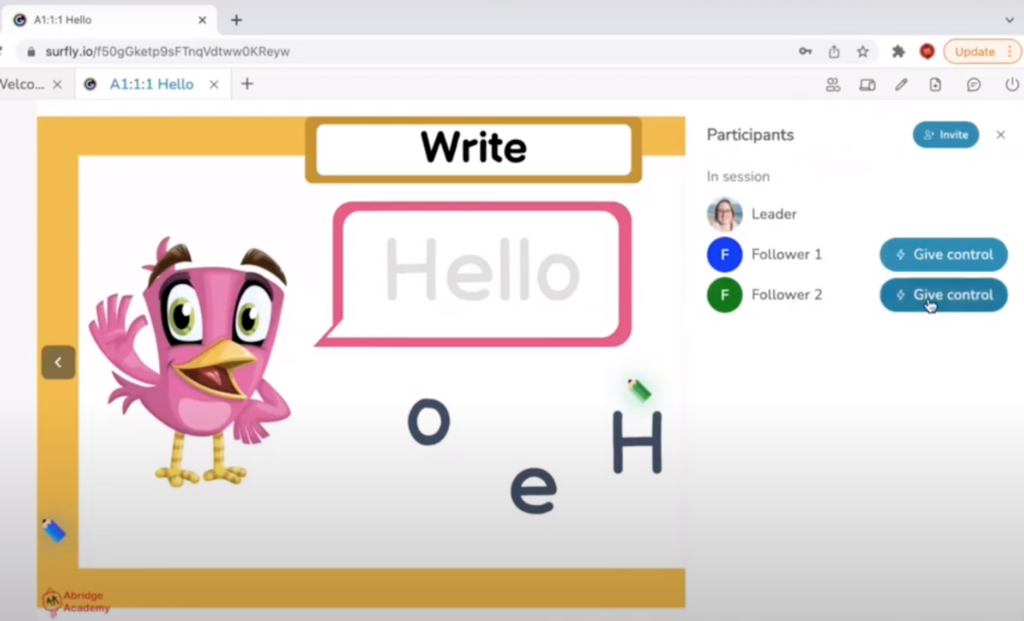Click the saved passwords key icon
This screenshot has height=621, width=1024.
click(805, 52)
